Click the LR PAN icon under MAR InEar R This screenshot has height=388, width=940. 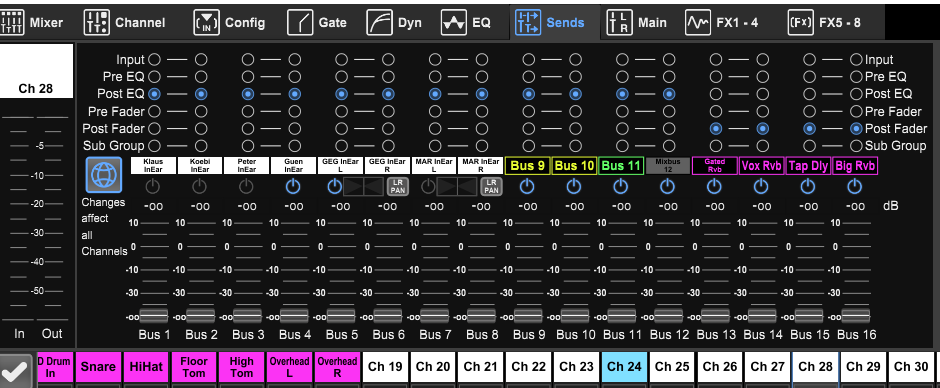click(491, 187)
